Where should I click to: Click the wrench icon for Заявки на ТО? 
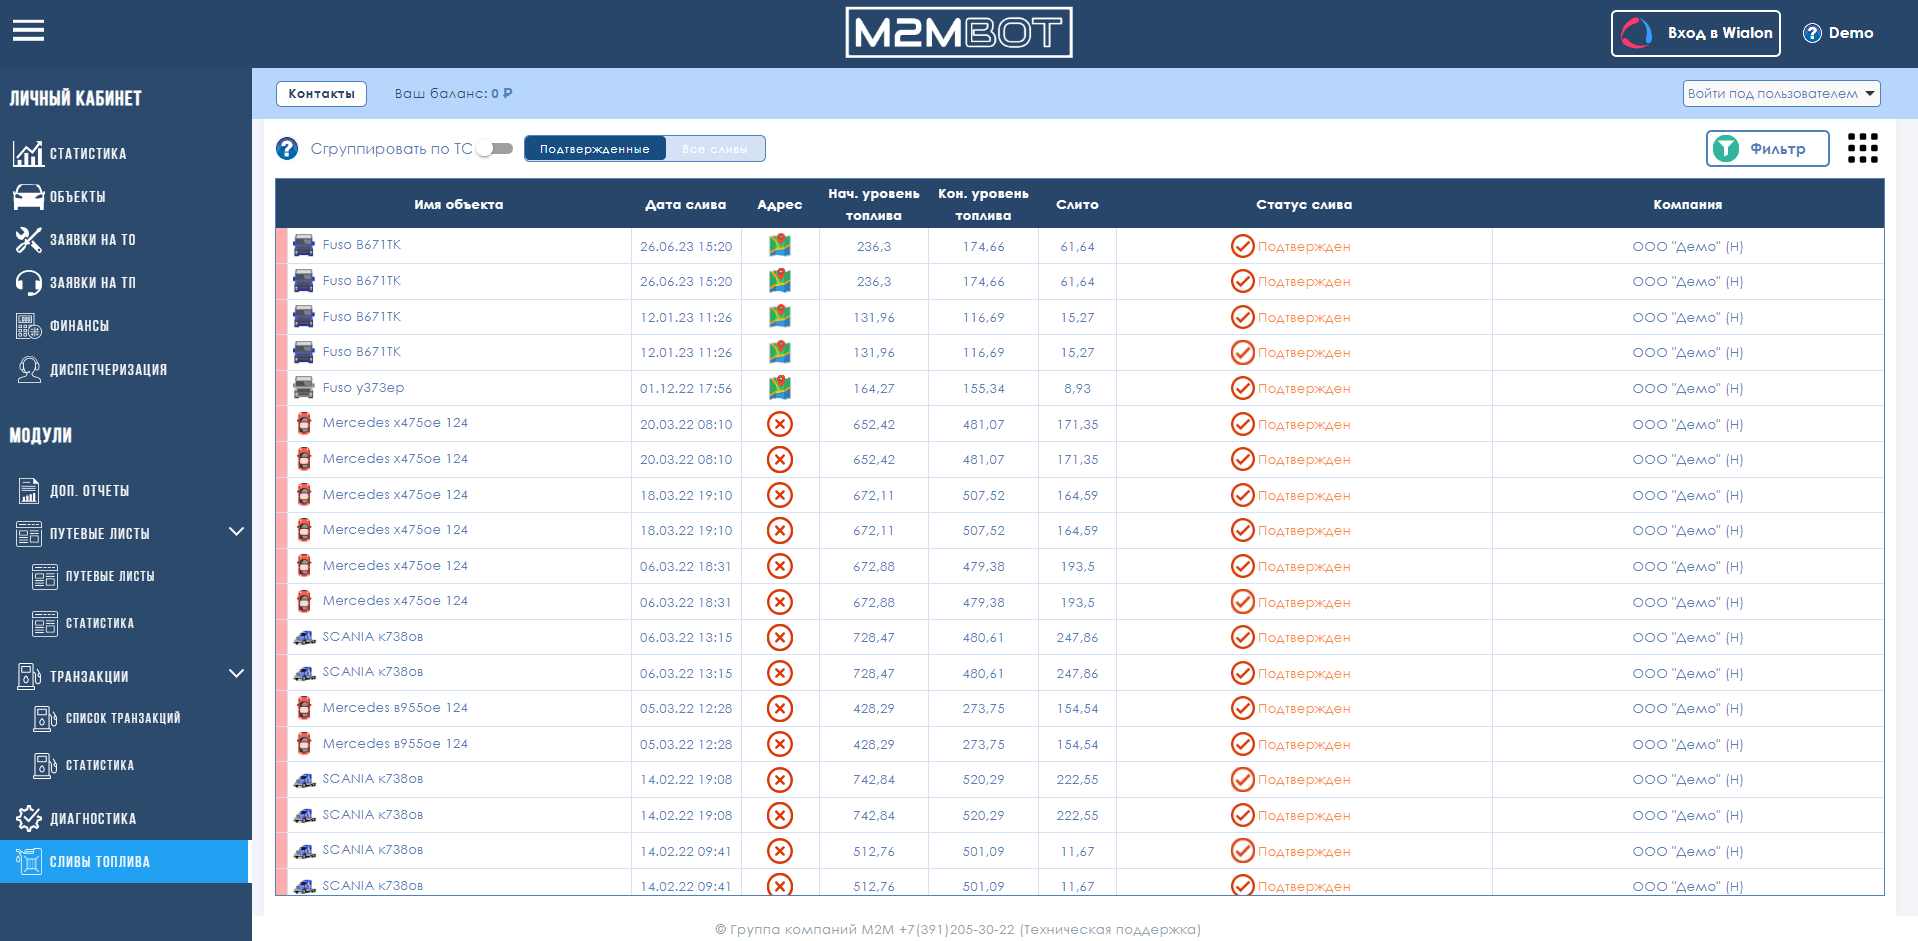[28, 239]
